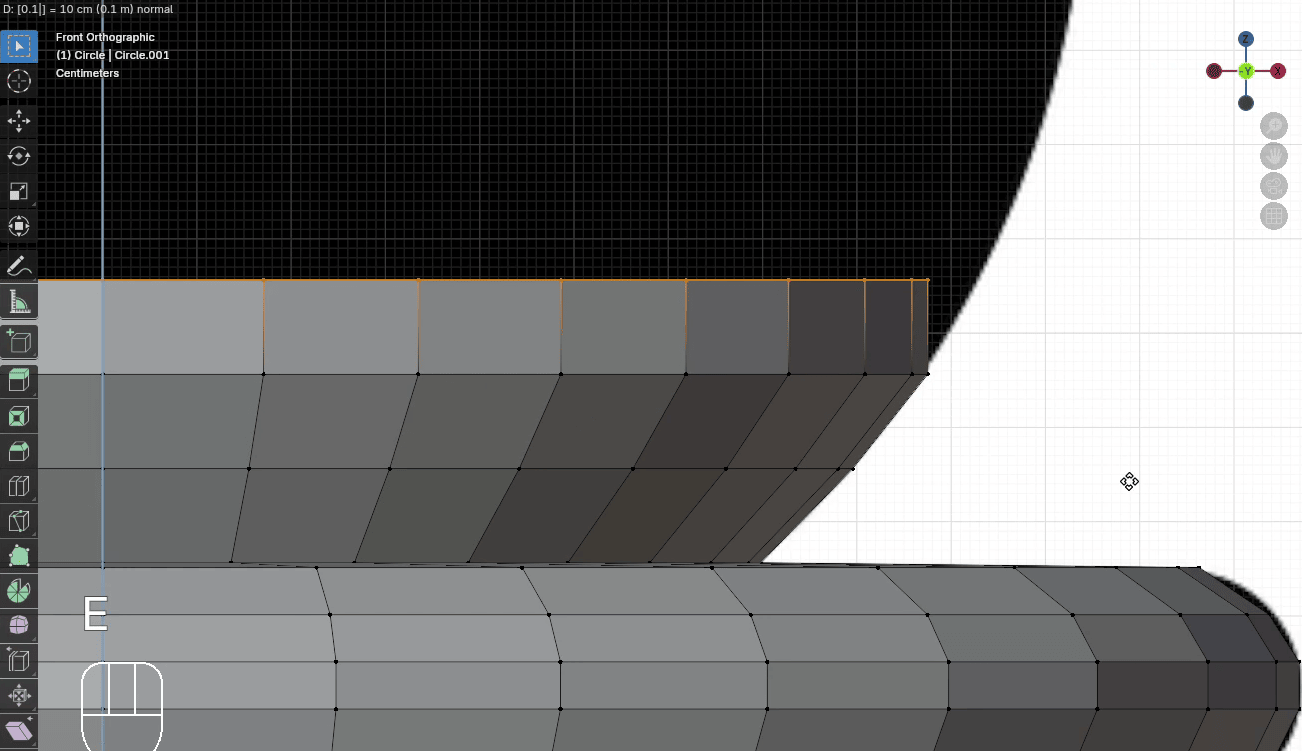Select the Add Cube tool

point(19,341)
